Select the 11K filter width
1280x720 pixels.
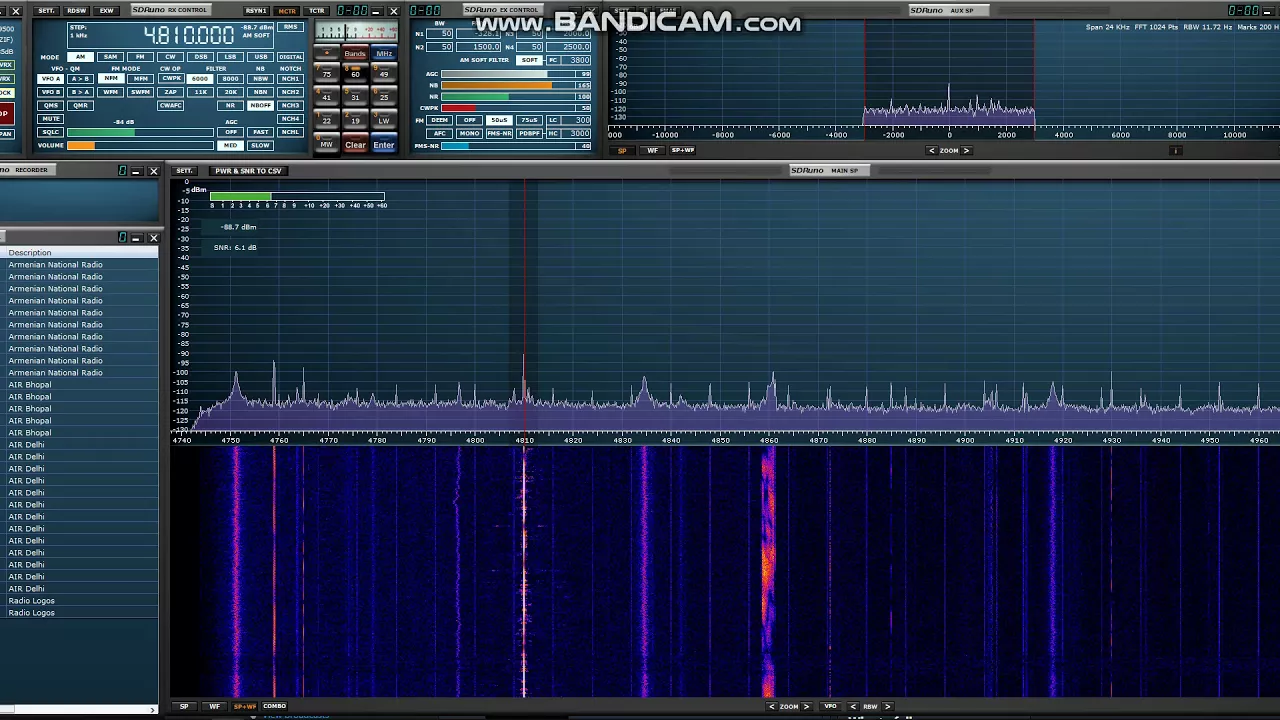coord(200,92)
